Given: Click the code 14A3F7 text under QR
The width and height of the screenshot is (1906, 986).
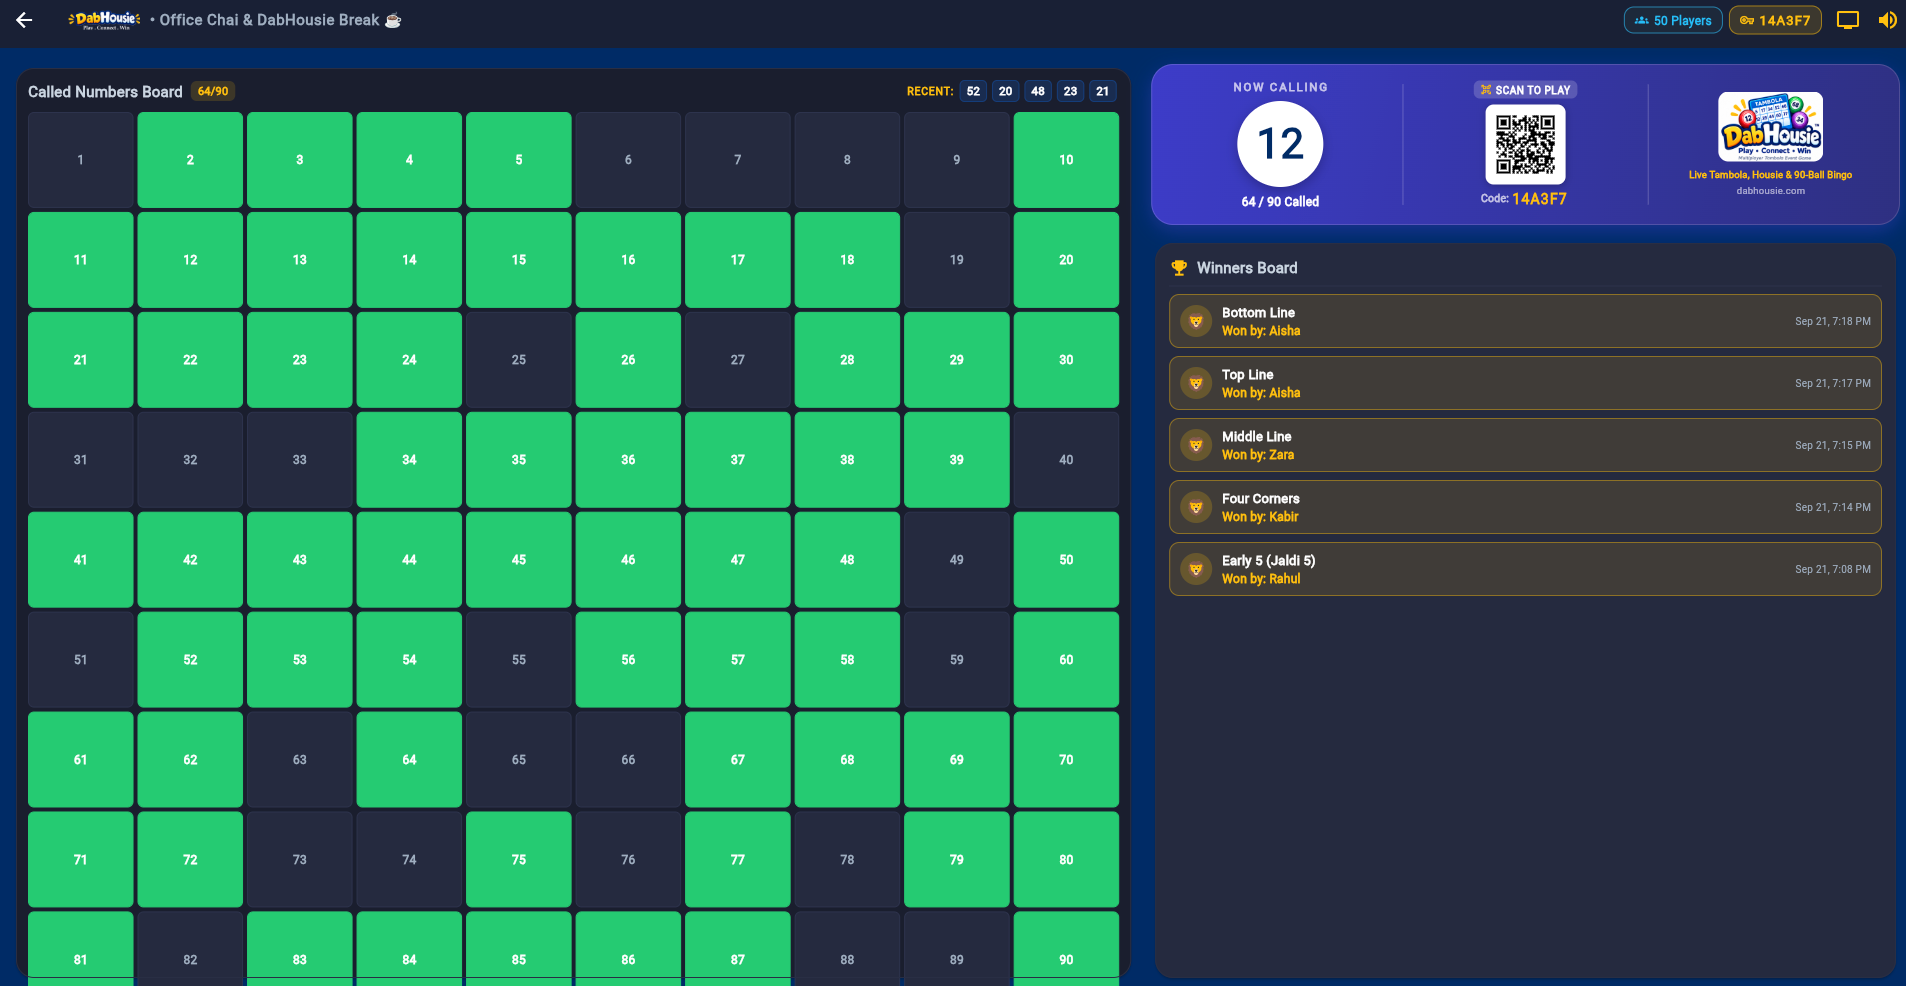Looking at the screenshot, I should click(x=1539, y=199).
